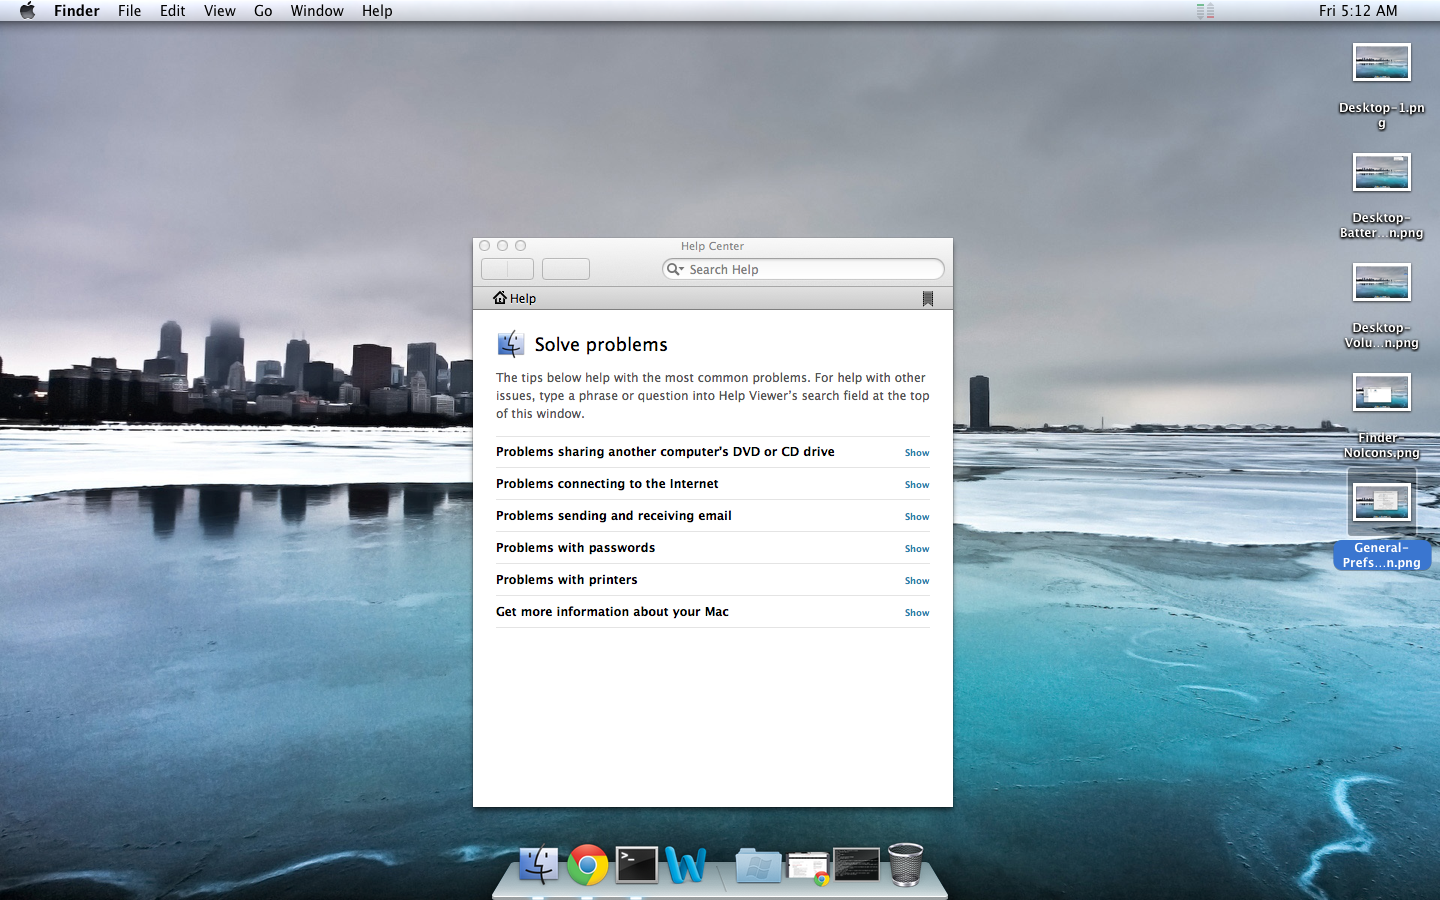Open the Go menu
The image size is (1440, 900).
[x=263, y=11]
